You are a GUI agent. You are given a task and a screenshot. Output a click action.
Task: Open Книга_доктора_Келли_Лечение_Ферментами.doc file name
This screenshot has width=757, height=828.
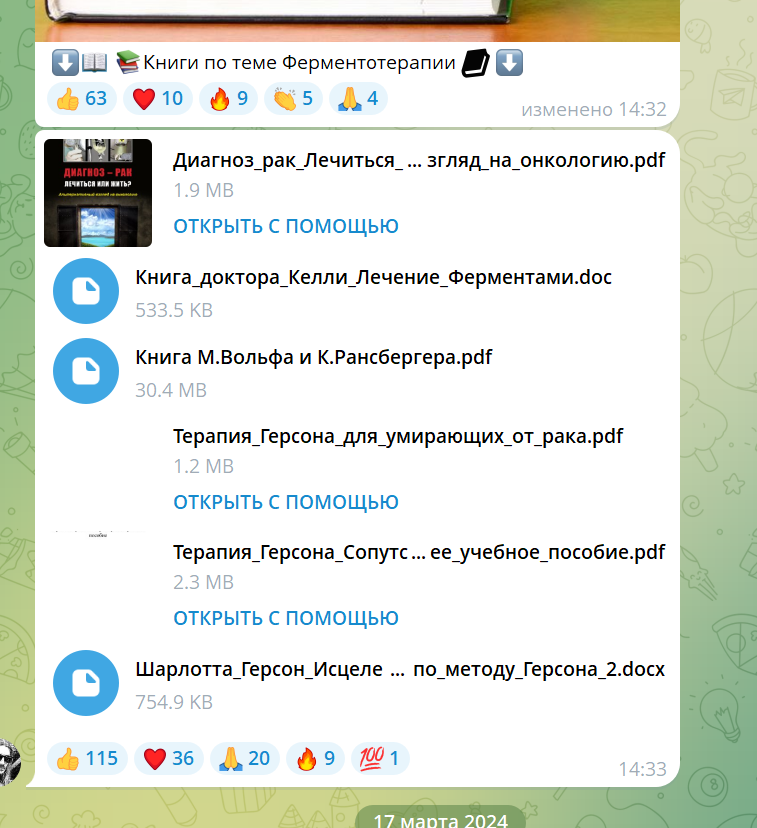(373, 277)
